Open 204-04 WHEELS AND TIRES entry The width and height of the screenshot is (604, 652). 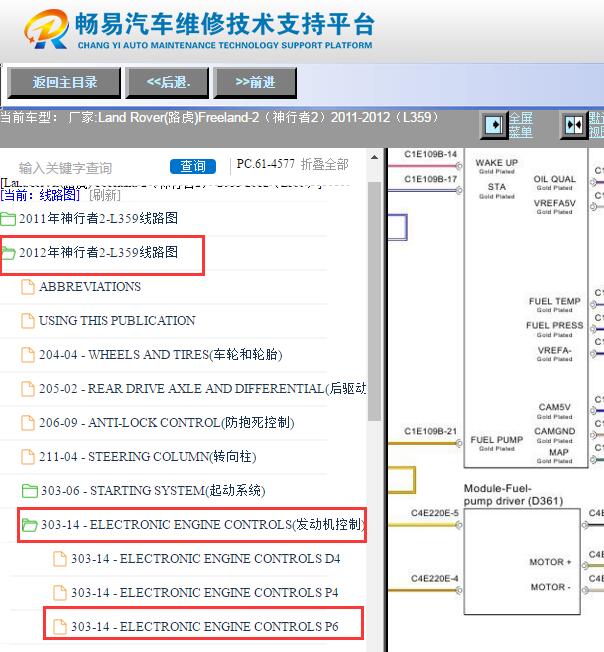pyautogui.click(x=160, y=355)
